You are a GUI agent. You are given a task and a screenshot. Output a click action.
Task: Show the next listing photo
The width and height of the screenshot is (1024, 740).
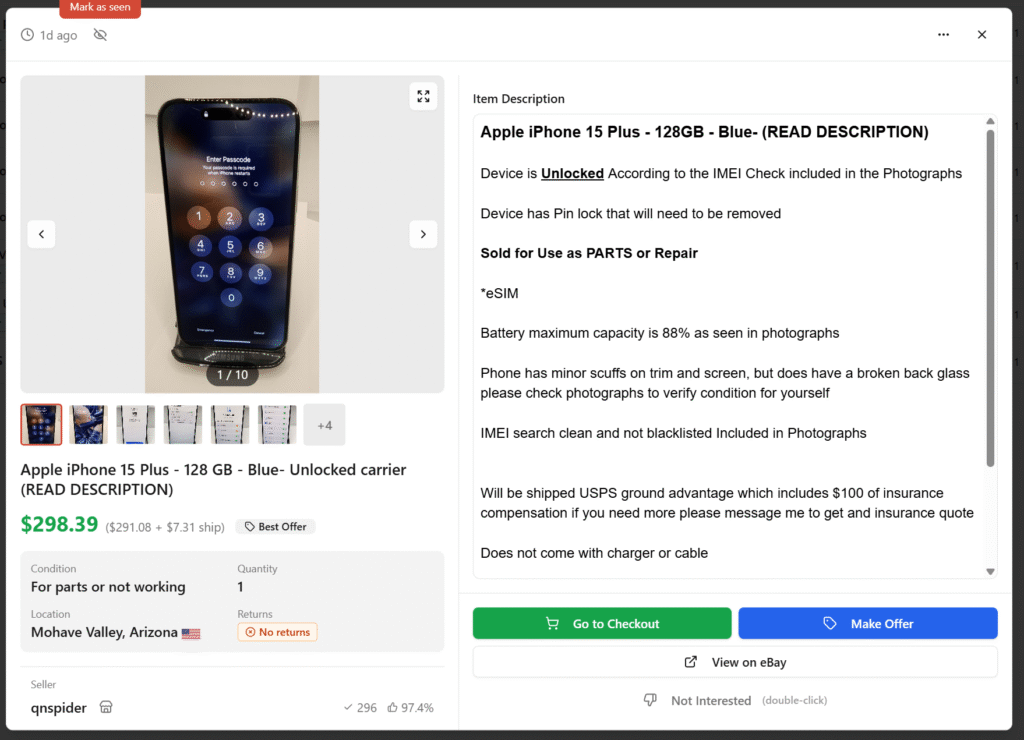coord(423,234)
